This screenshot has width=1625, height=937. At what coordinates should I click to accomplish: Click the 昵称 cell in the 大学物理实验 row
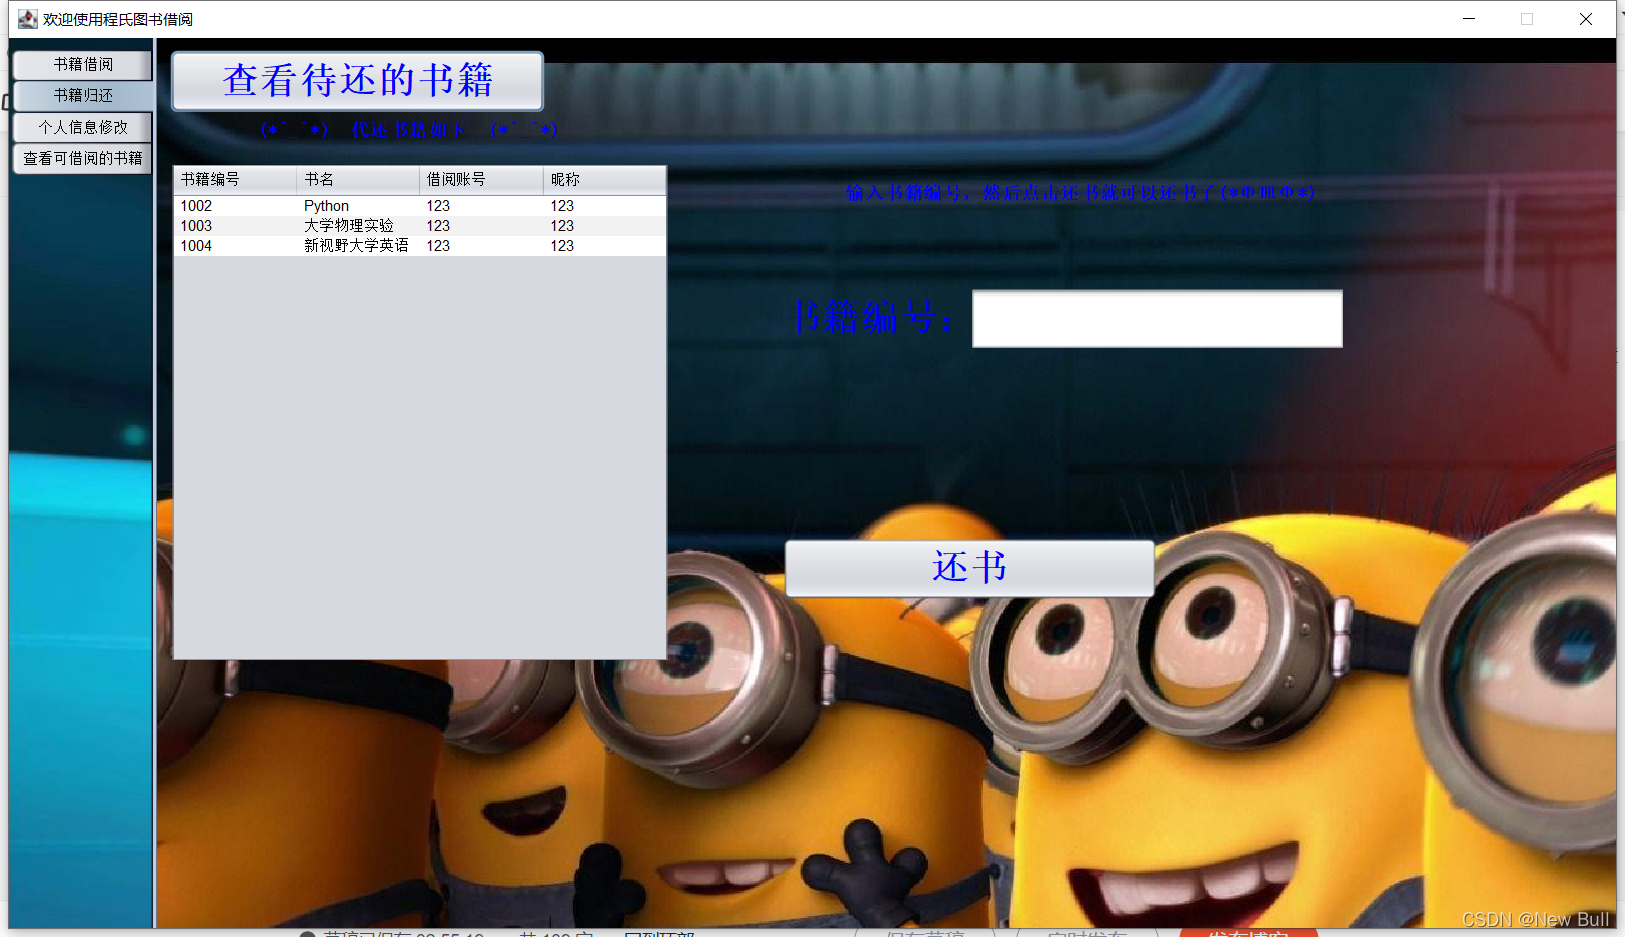(x=605, y=226)
